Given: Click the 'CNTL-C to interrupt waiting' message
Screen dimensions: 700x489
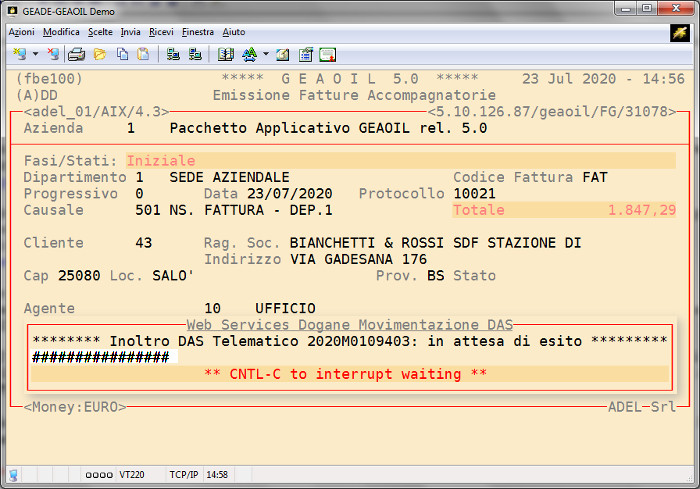Looking at the screenshot, I should 346,374.
